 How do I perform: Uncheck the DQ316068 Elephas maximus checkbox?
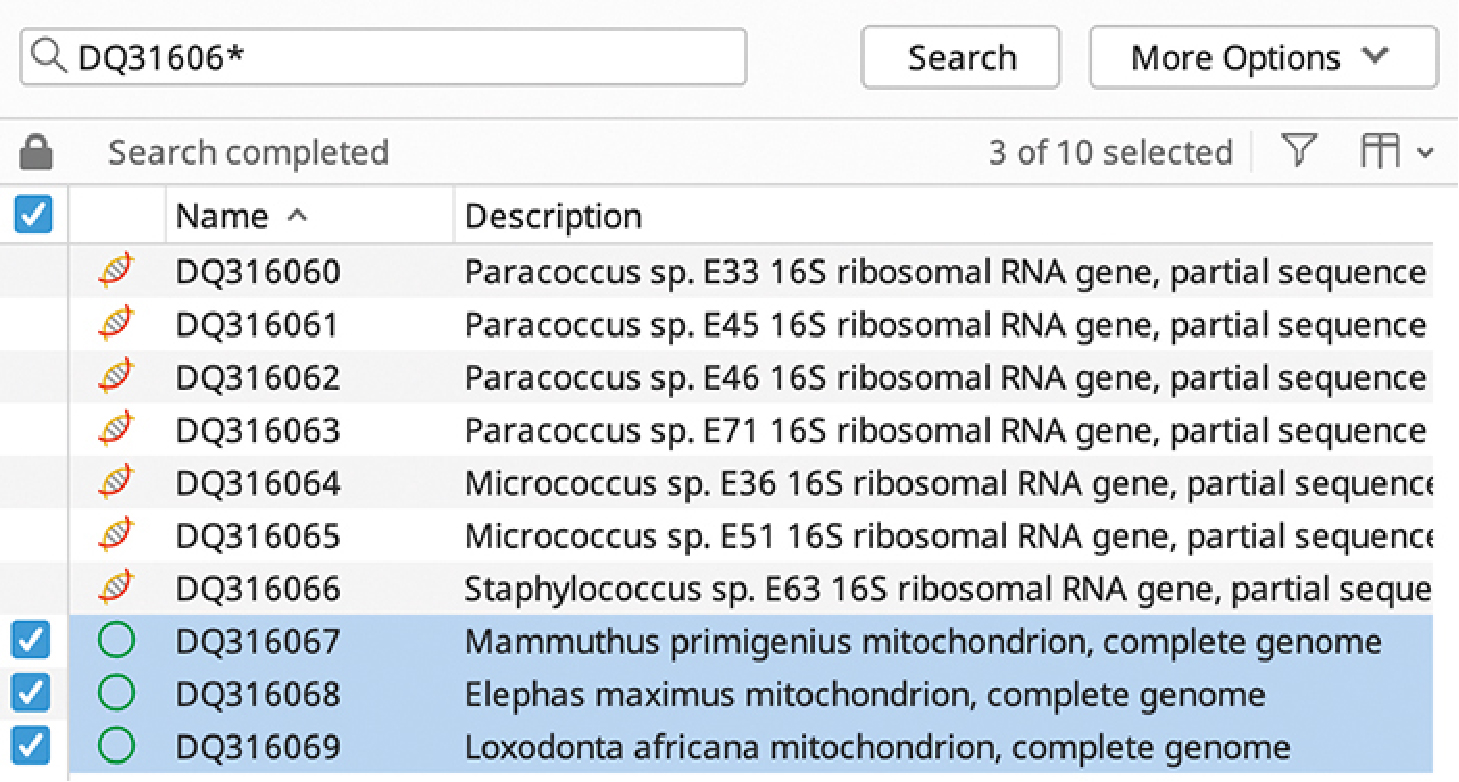33,694
